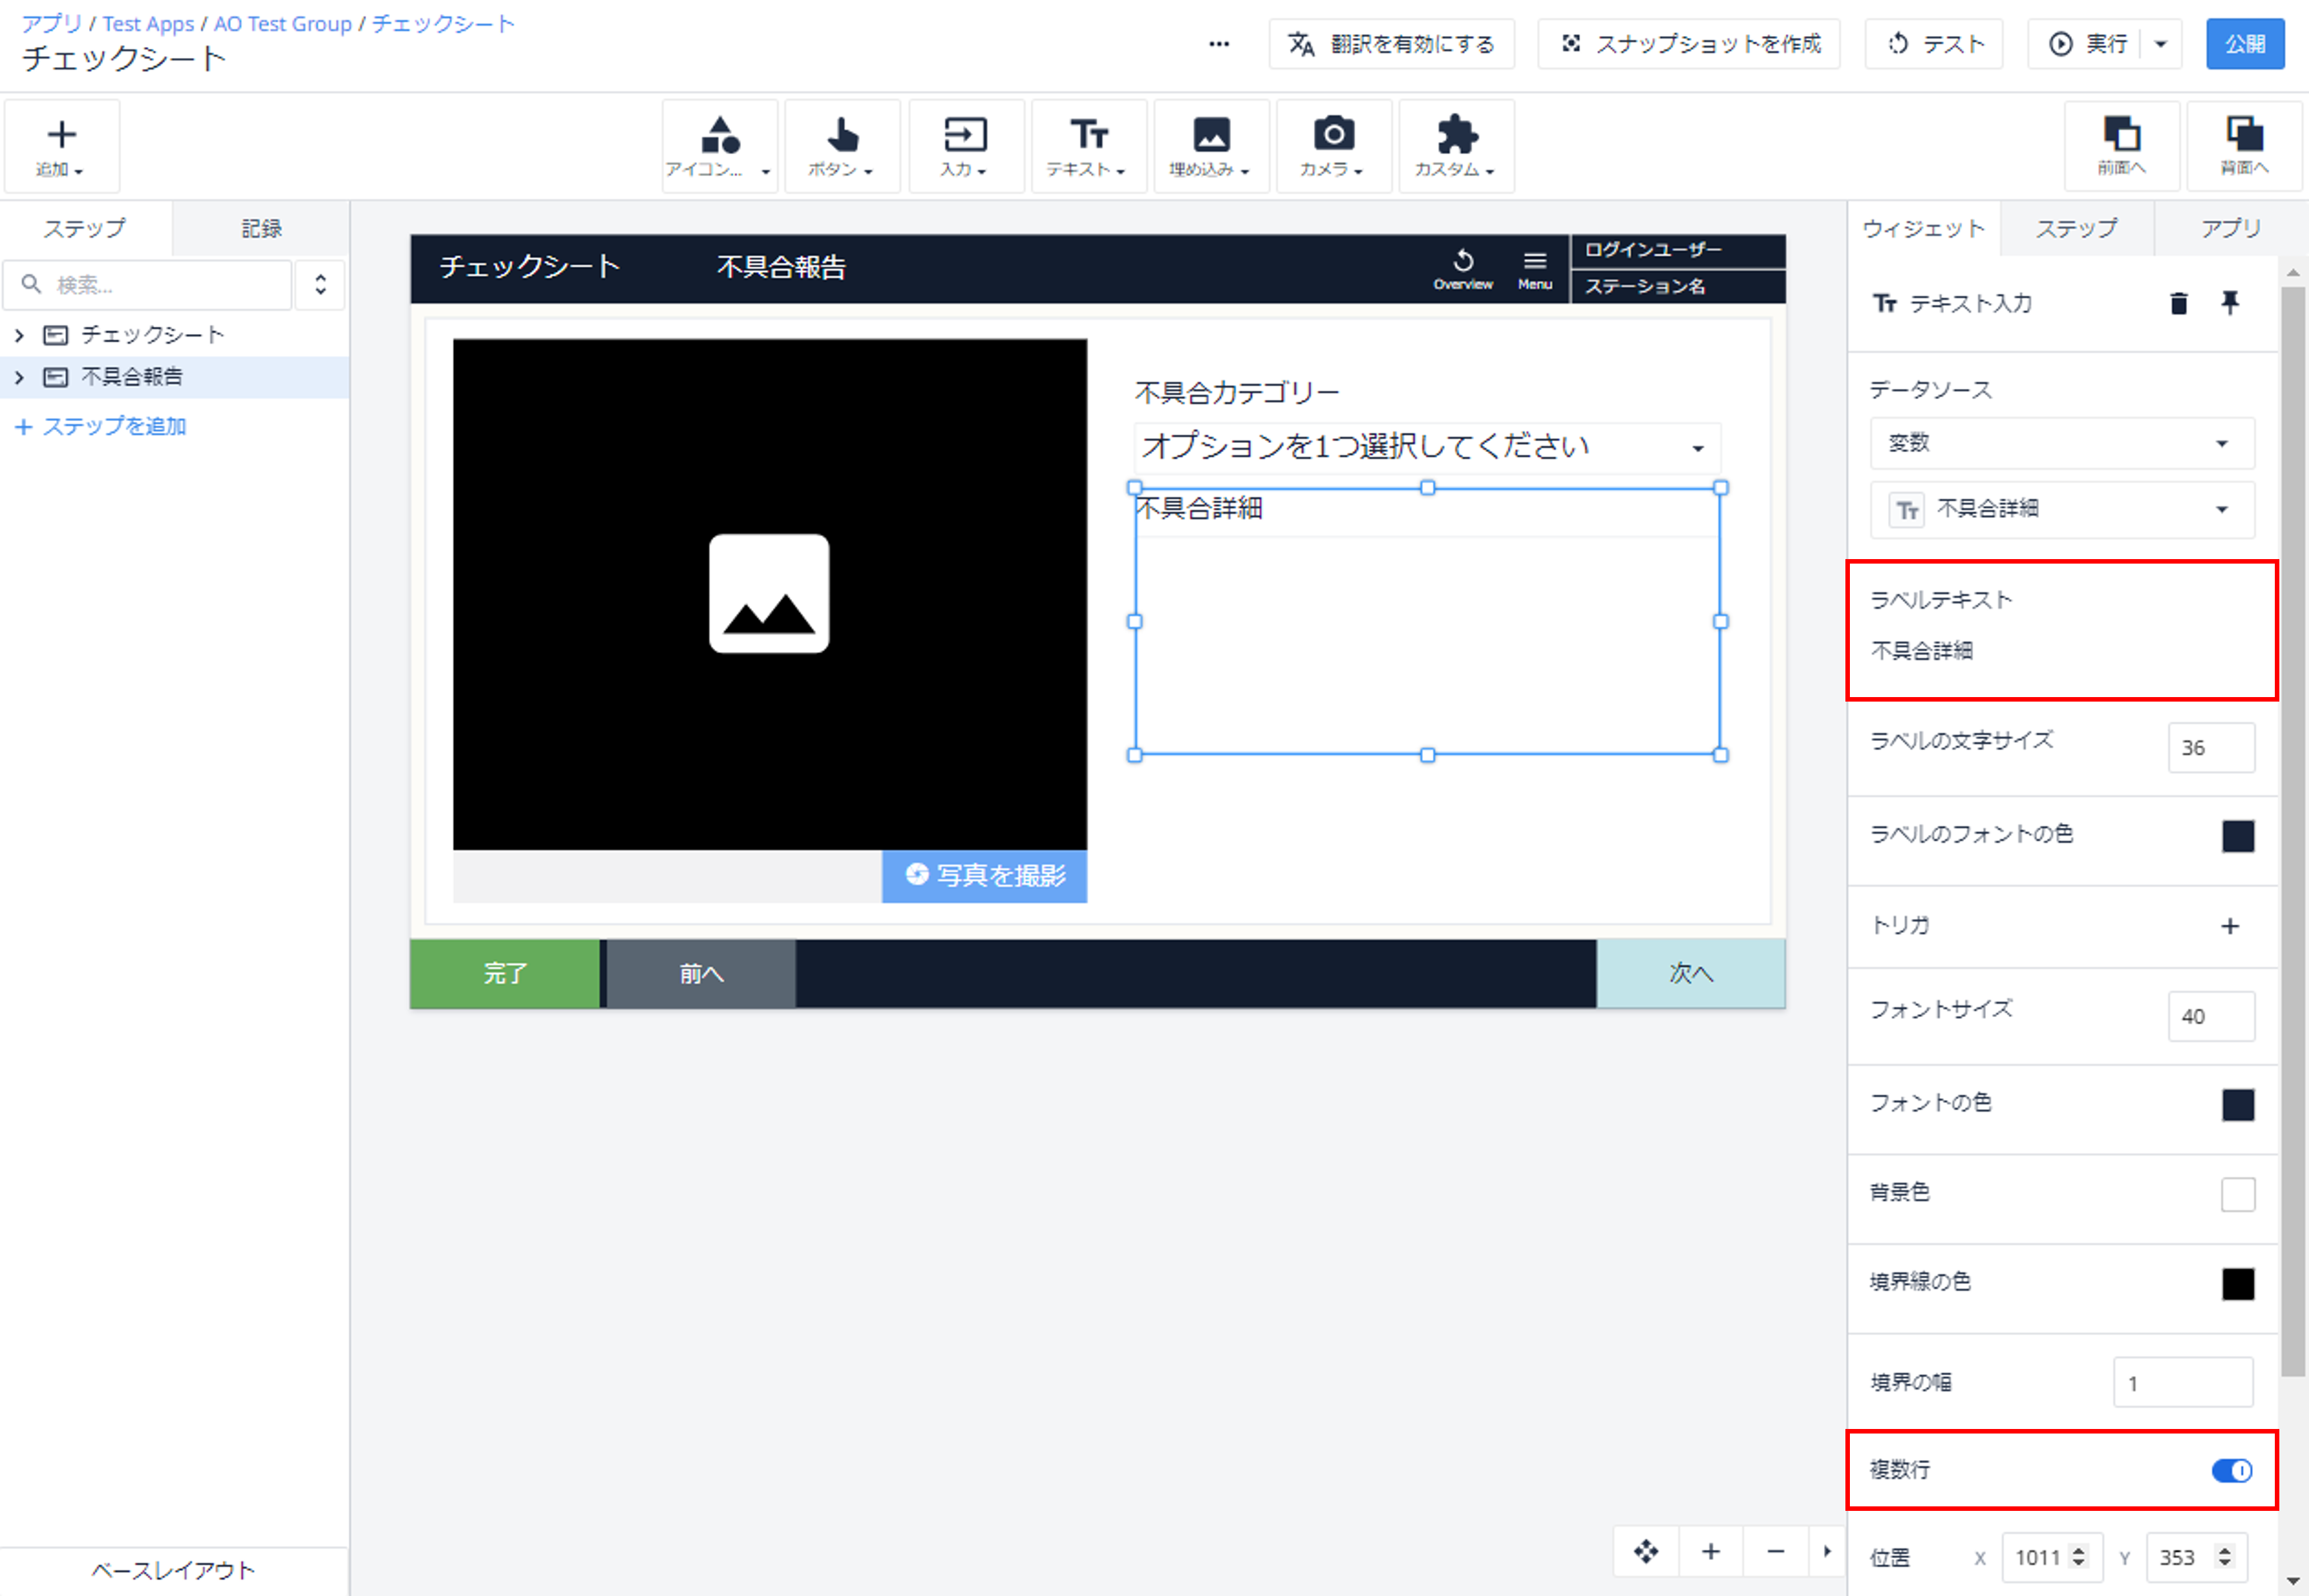The width and height of the screenshot is (2309, 1596).
Task: Zoom out the canvas with minus
Action: coord(1776,1551)
